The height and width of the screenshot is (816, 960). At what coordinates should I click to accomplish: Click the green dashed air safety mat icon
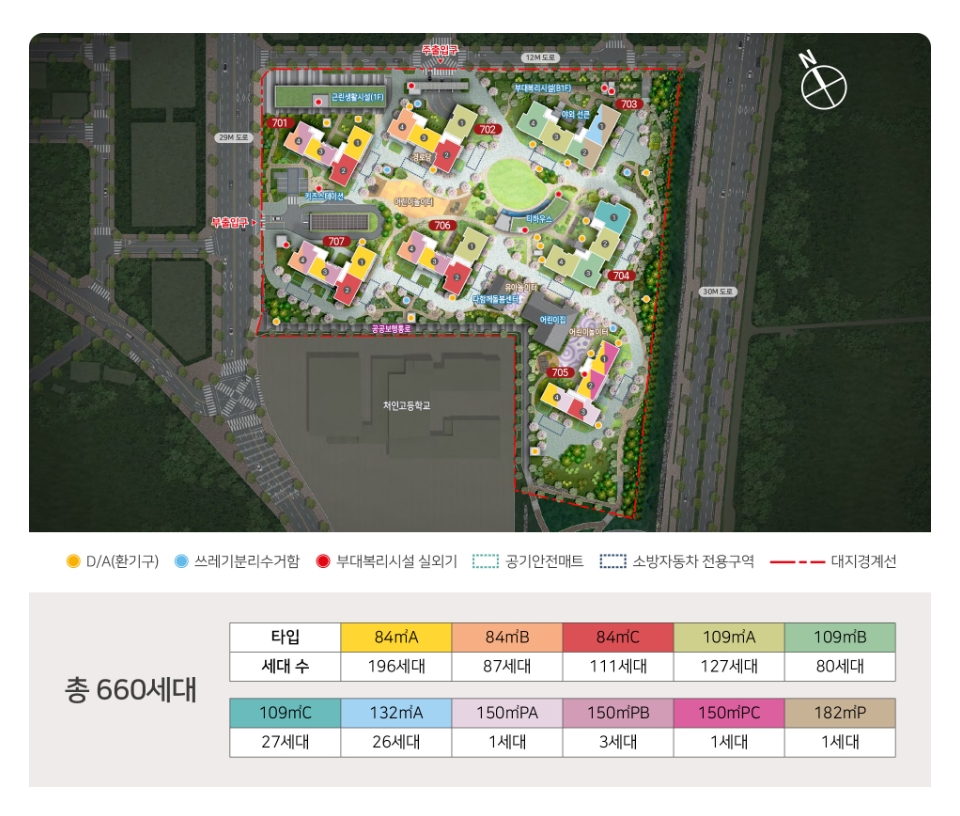[x=485, y=561]
